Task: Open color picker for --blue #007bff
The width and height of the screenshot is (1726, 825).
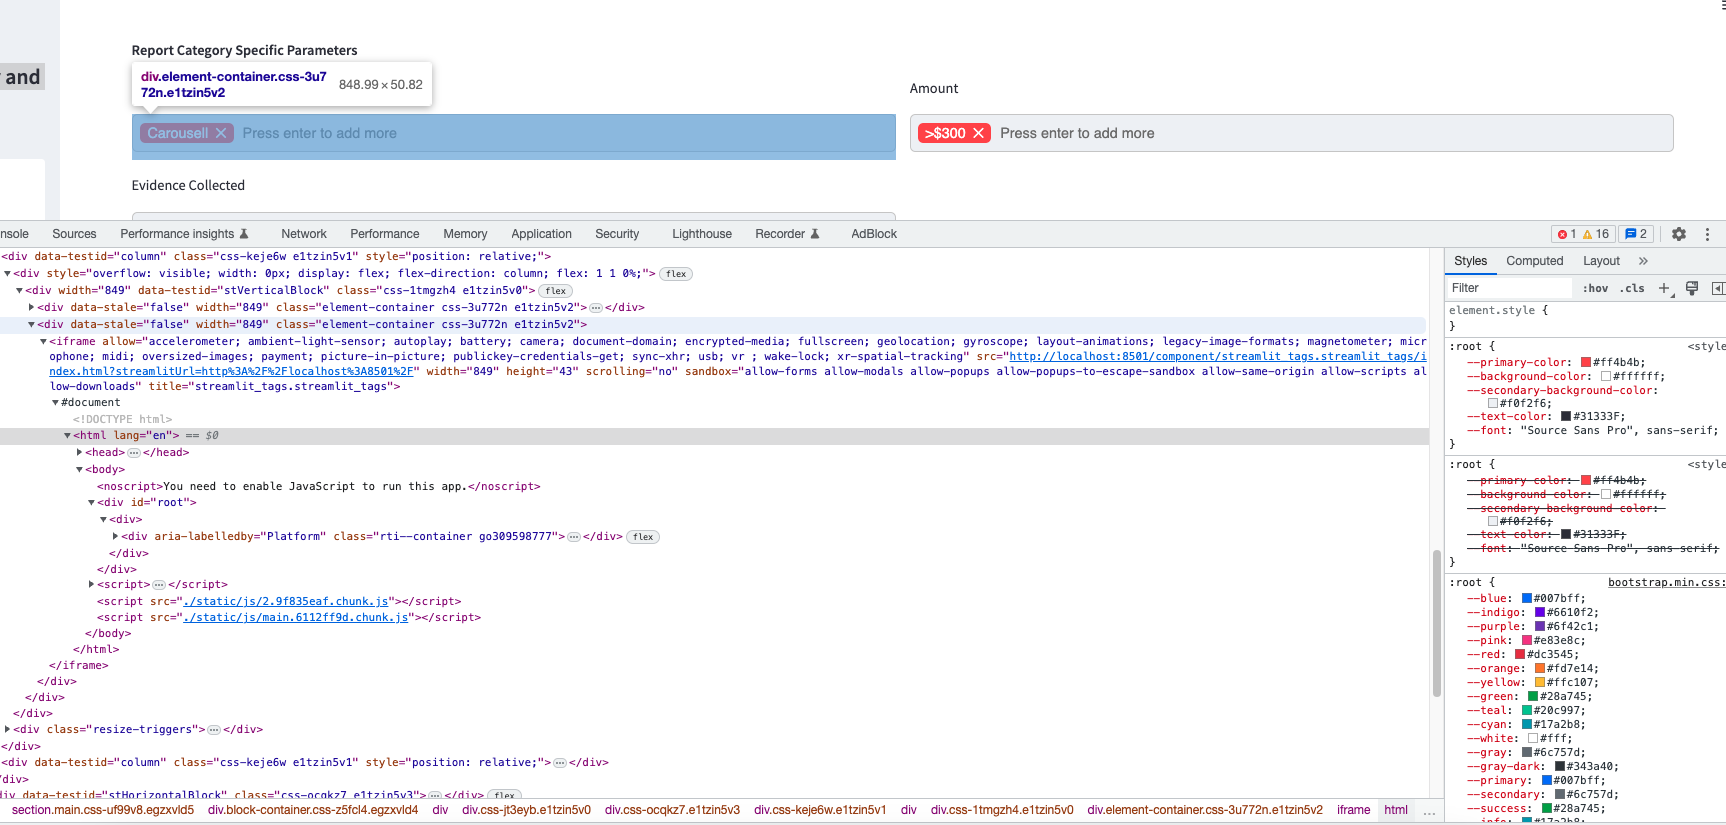Action: point(1527,599)
